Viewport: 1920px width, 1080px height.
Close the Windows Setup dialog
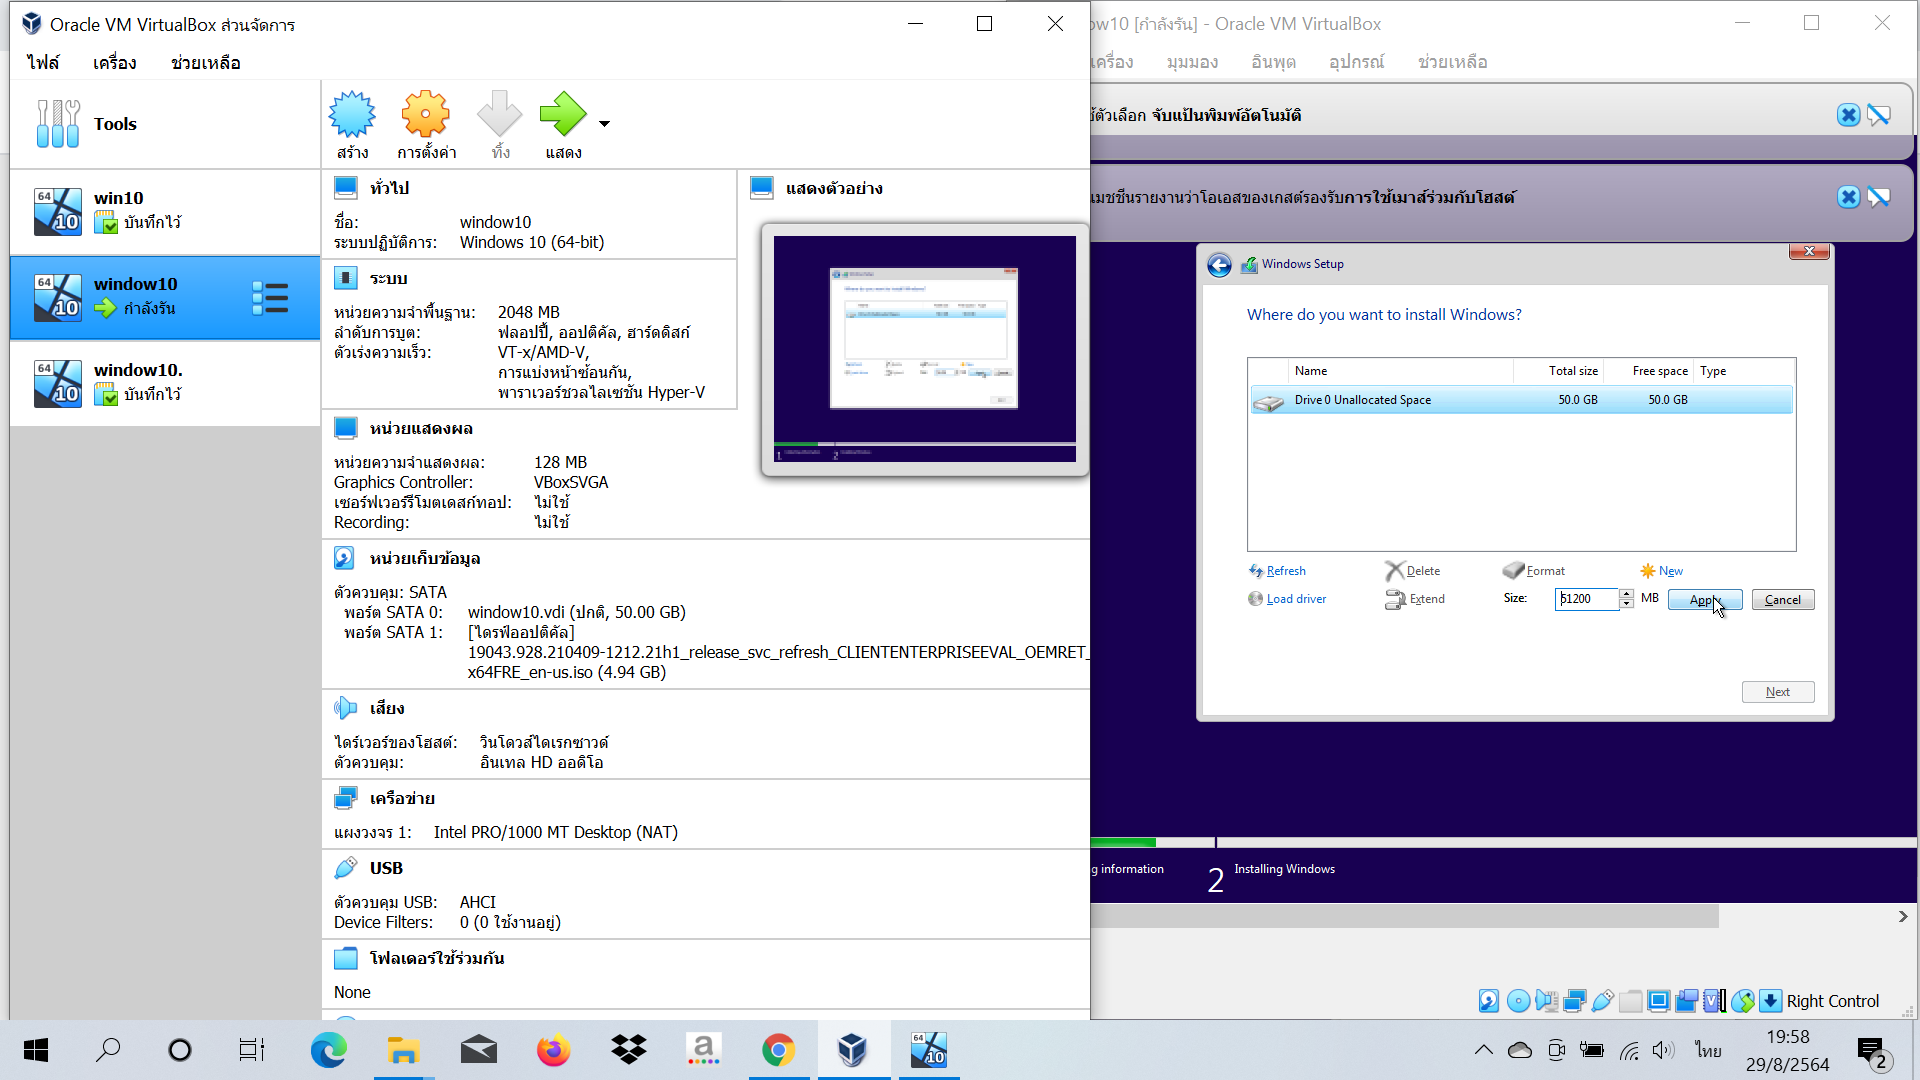click(x=1809, y=251)
